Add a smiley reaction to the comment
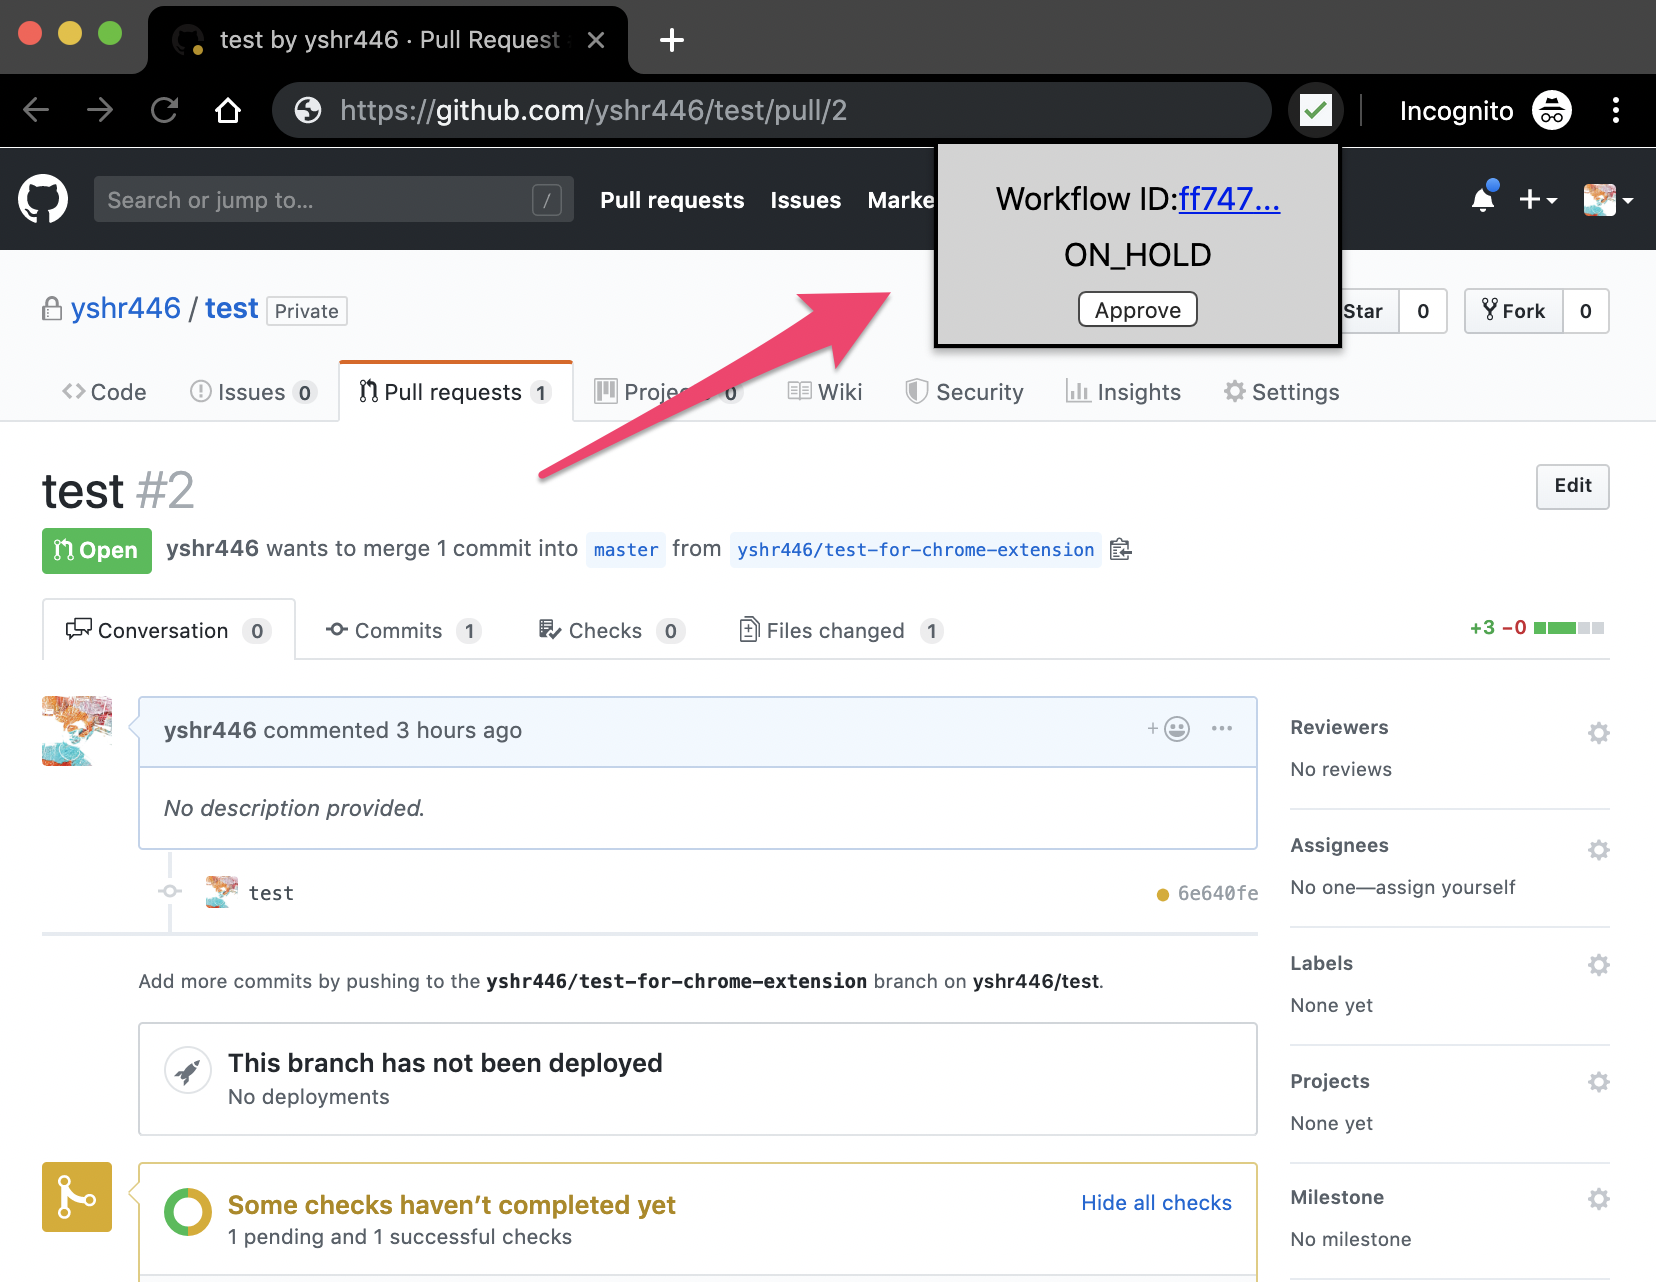Screen dimensions: 1656x1282 point(1175,730)
